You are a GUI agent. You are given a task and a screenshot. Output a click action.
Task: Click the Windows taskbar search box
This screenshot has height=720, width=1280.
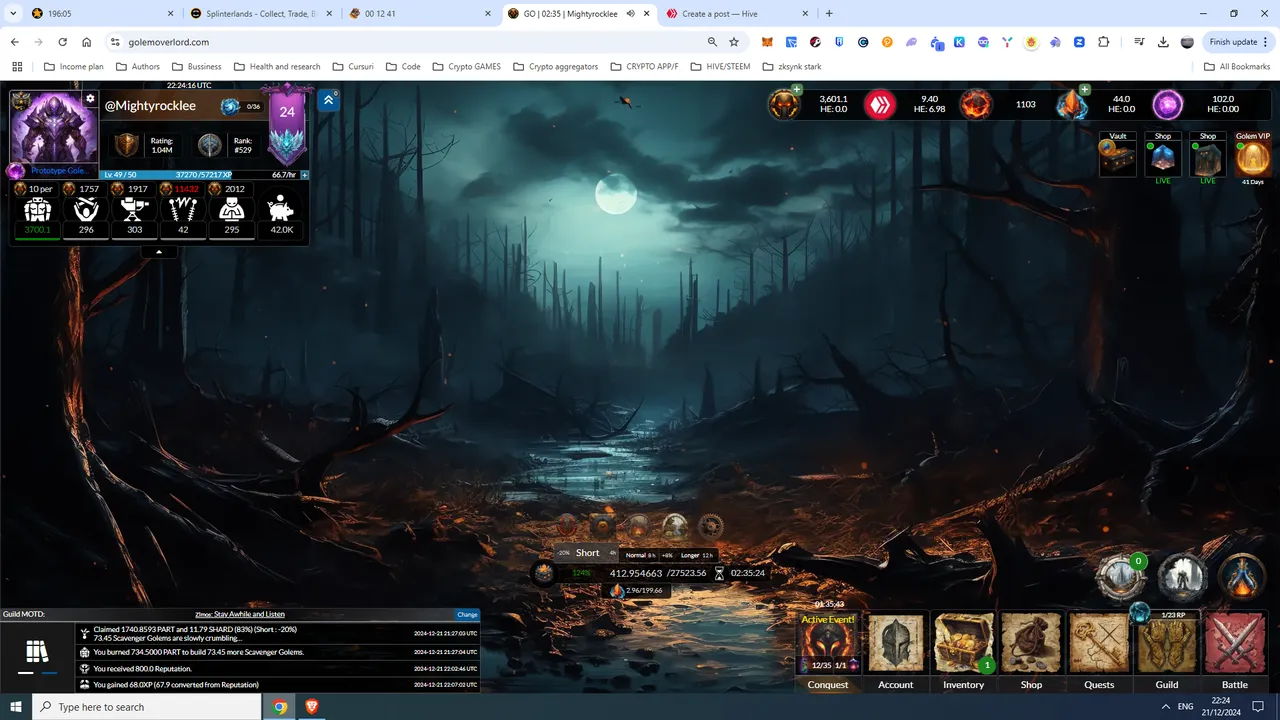click(x=148, y=707)
